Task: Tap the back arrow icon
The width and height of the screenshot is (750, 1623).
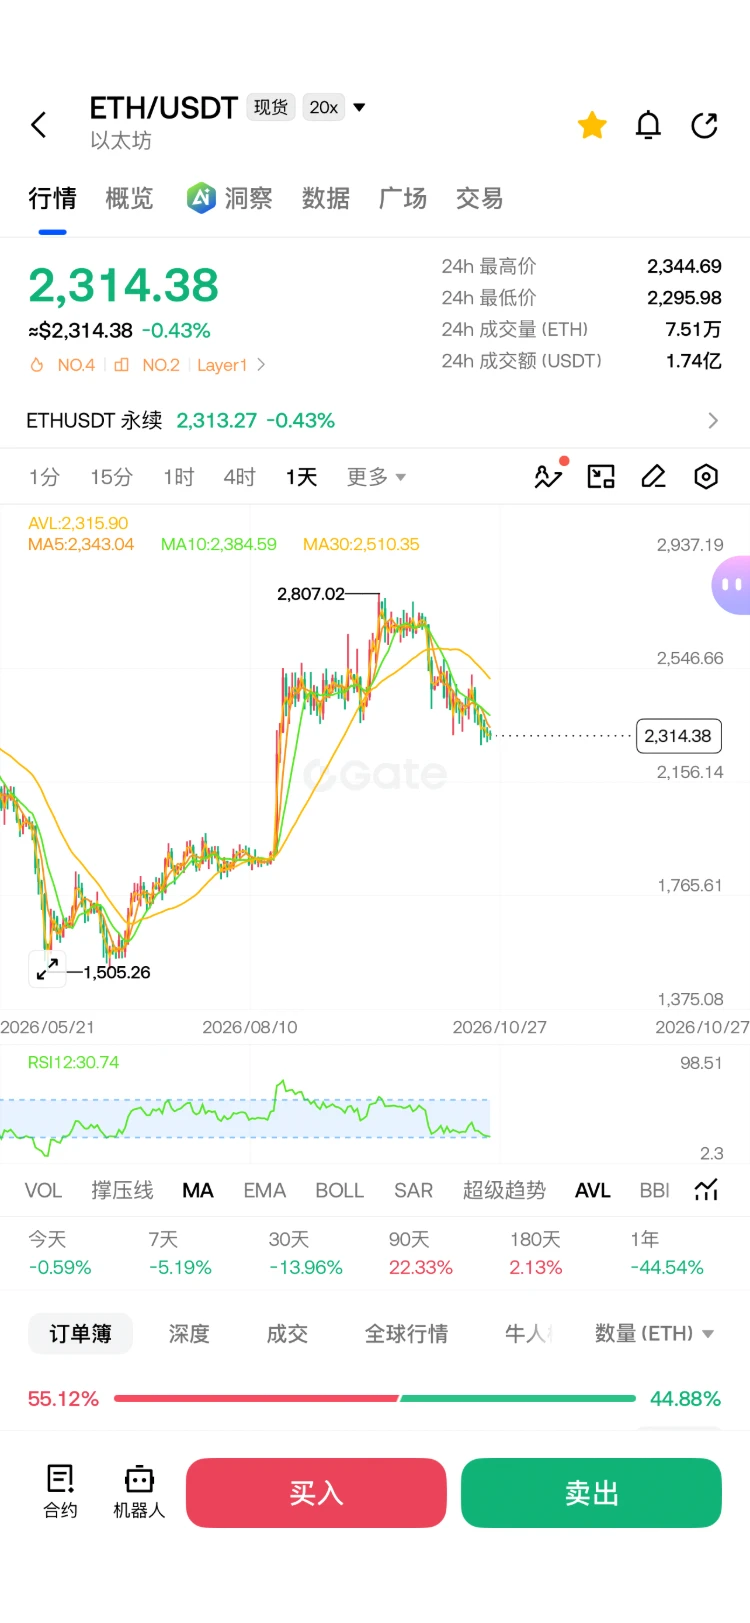Action: [x=39, y=125]
